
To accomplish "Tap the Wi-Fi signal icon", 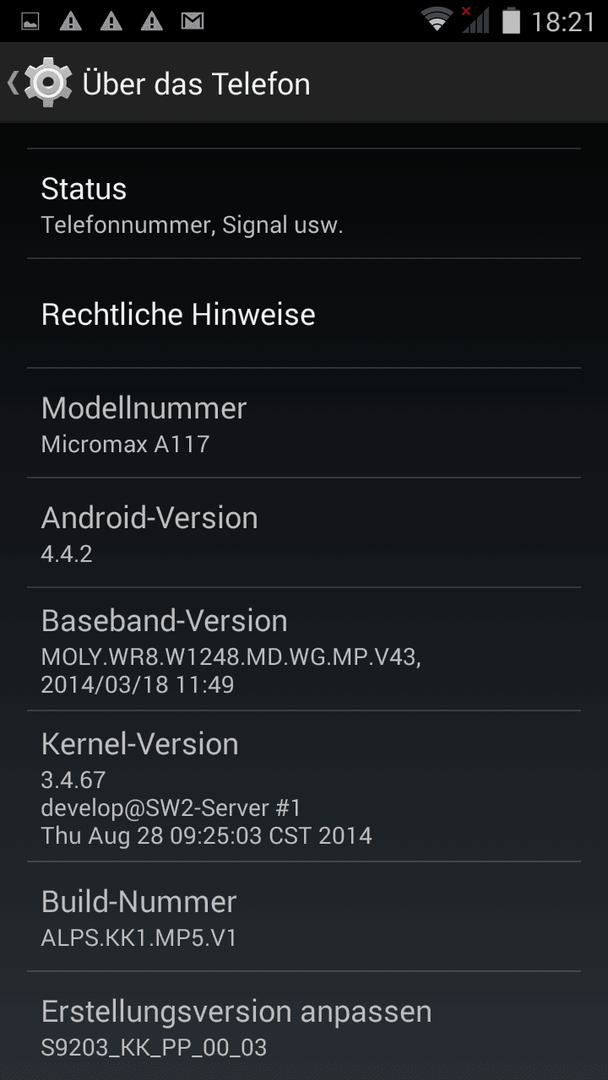I will [437, 20].
